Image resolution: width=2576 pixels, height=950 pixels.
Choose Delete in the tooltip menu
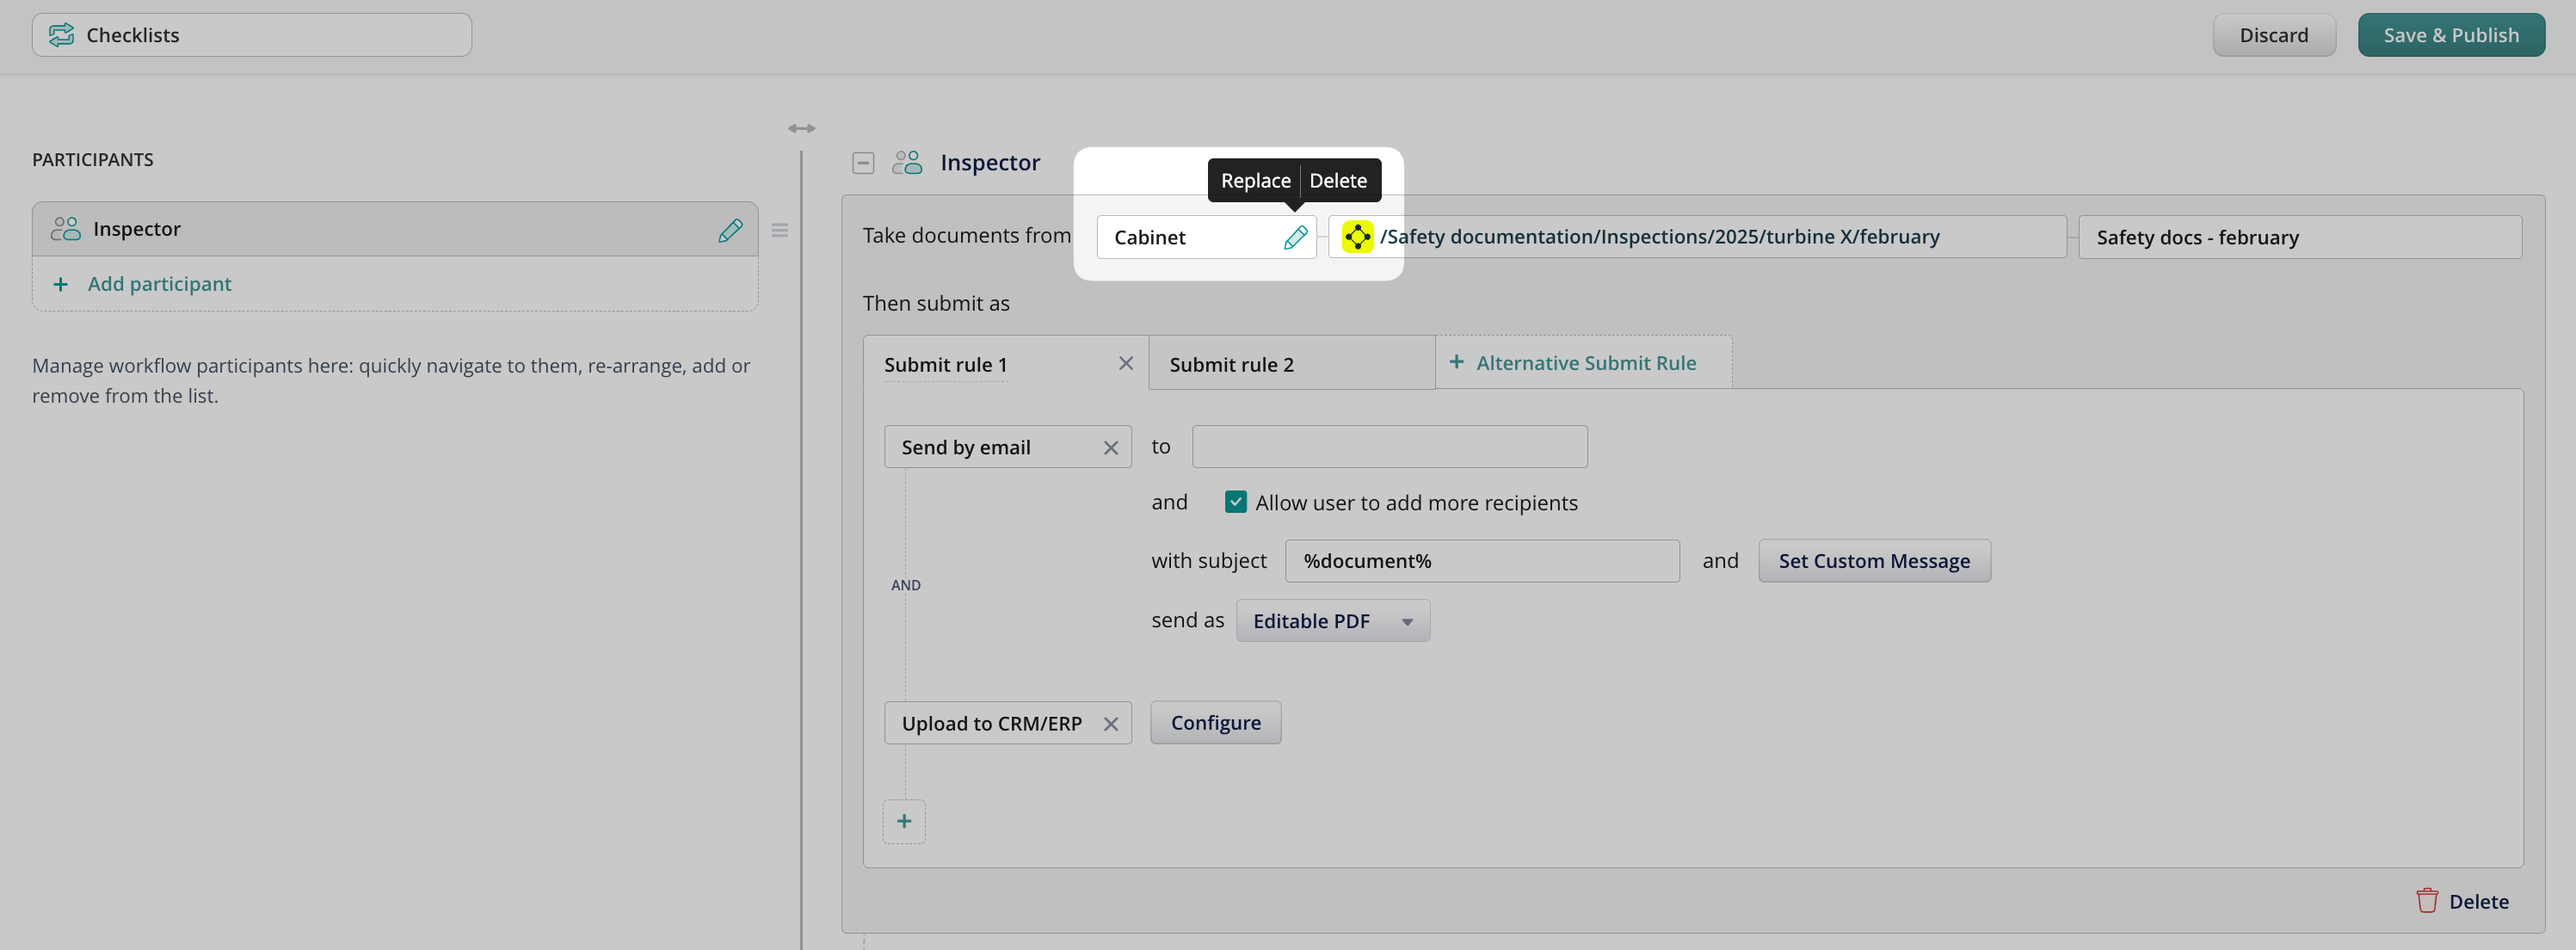[x=1338, y=181]
